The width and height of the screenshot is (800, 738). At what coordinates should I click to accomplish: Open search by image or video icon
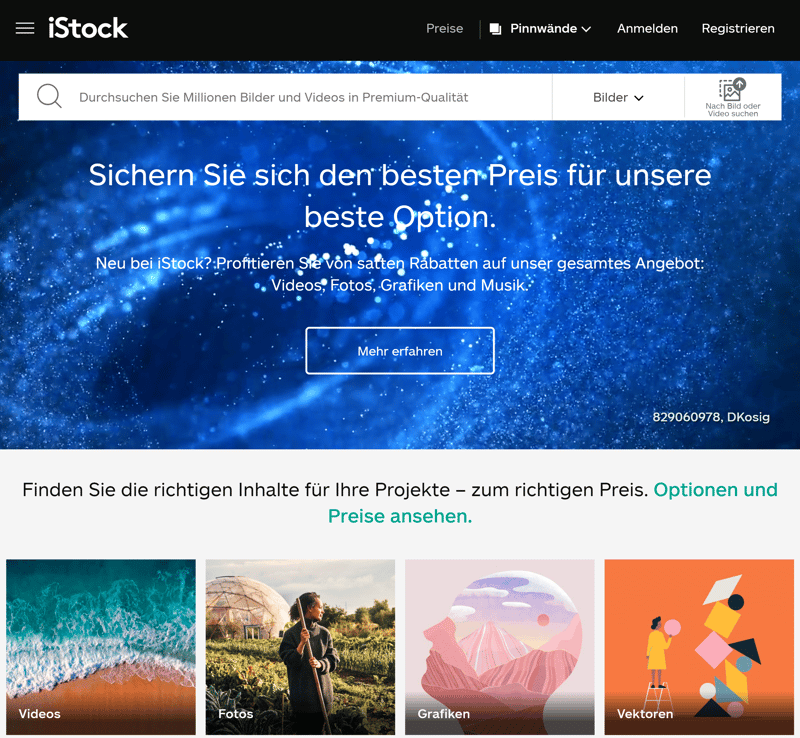tap(733, 89)
